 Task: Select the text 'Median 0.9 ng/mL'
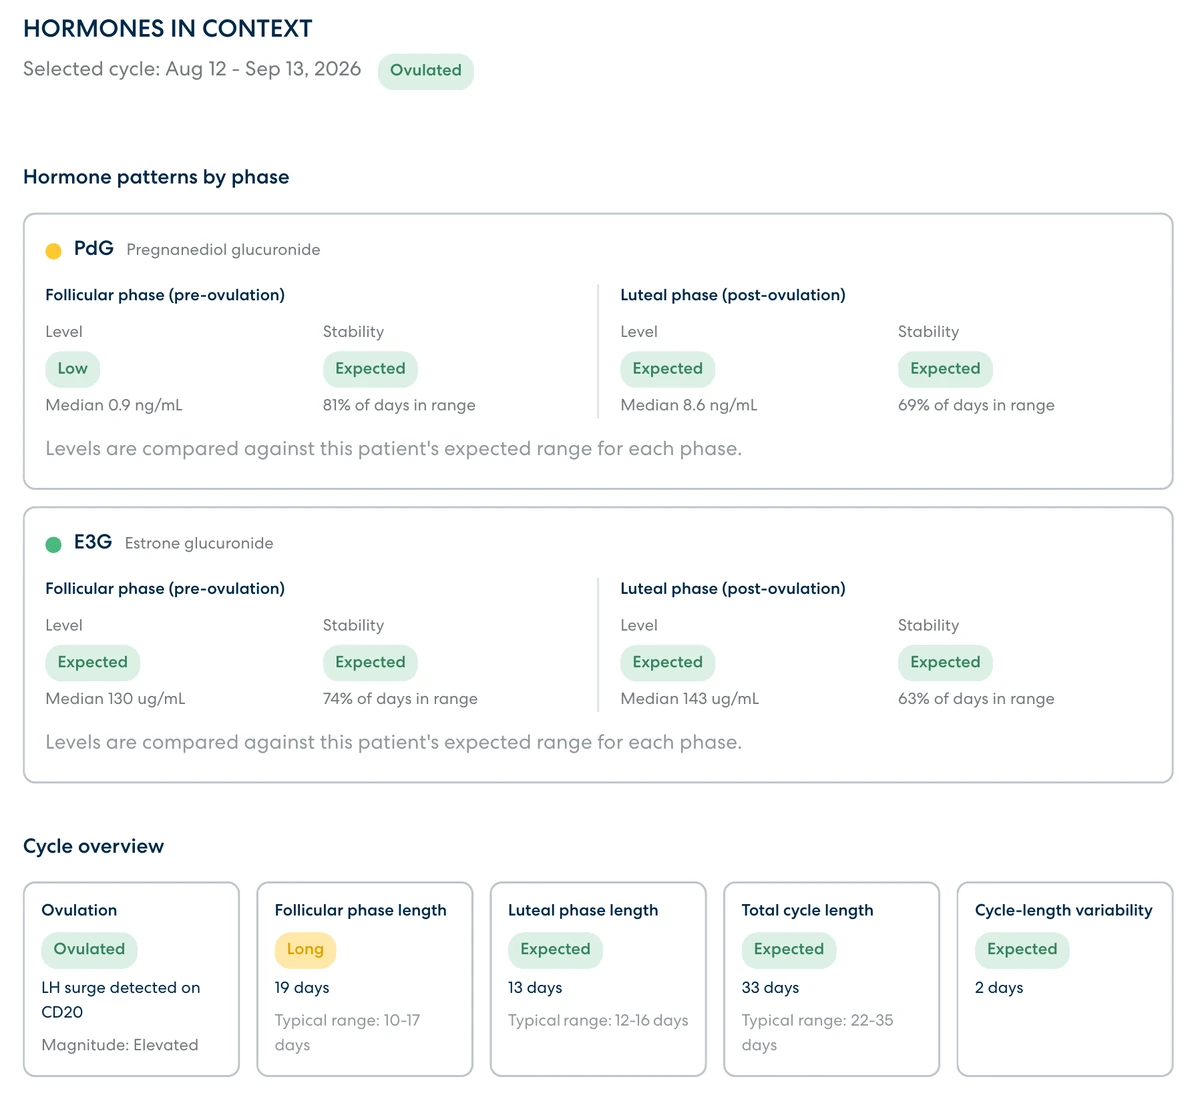click(x=114, y=406)
